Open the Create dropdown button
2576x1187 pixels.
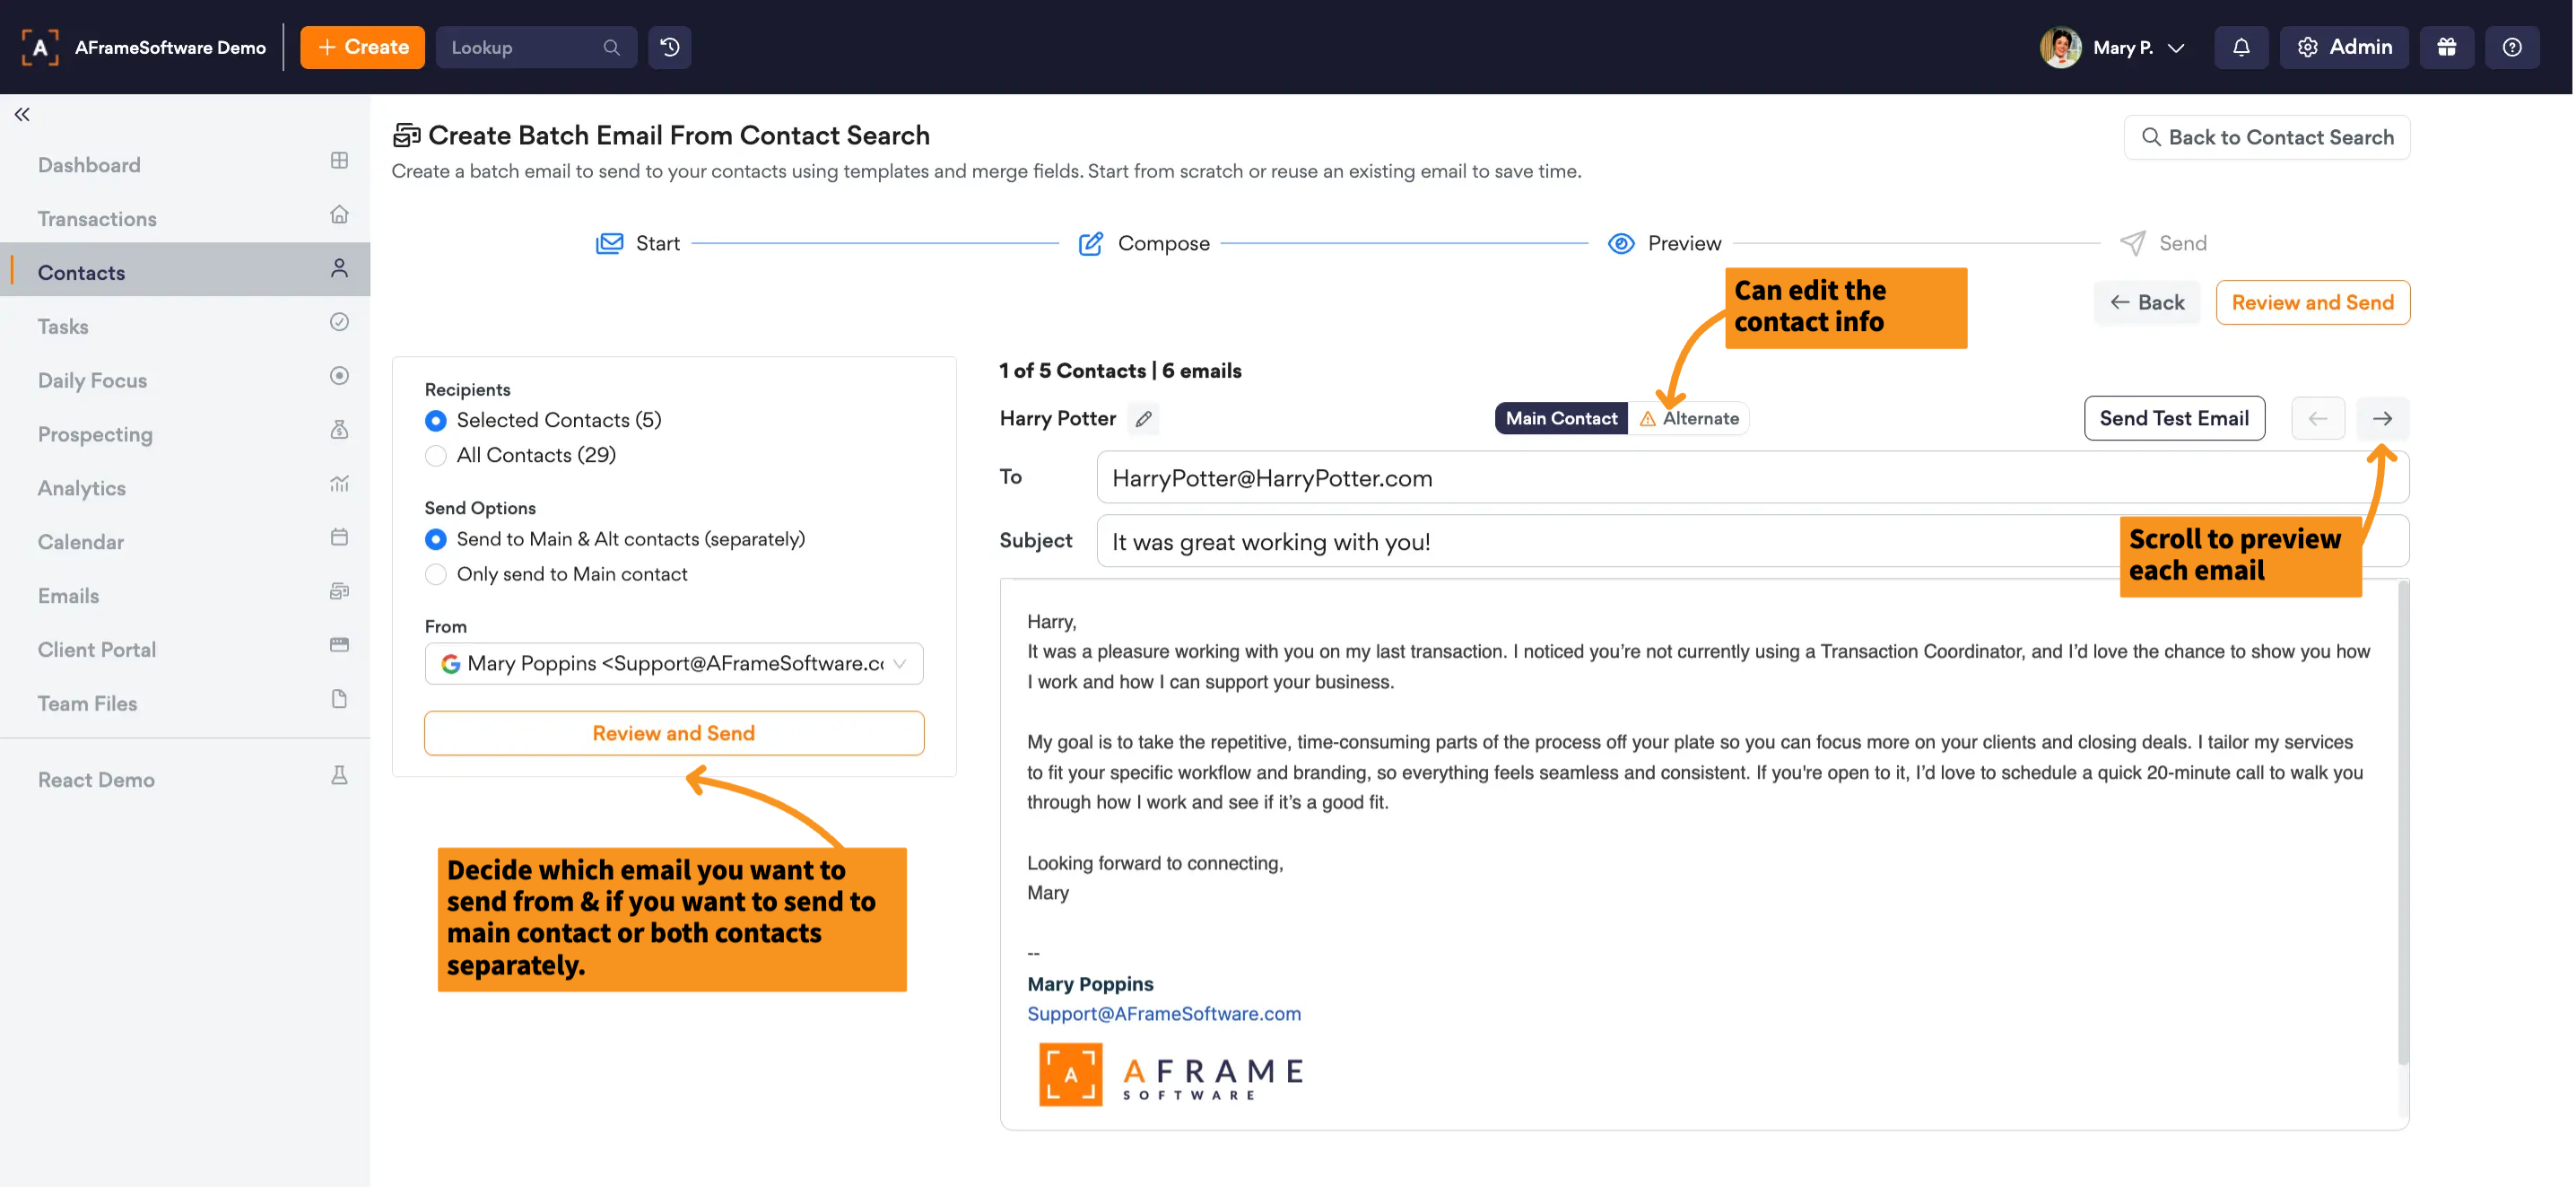click(x=362, y=47)
